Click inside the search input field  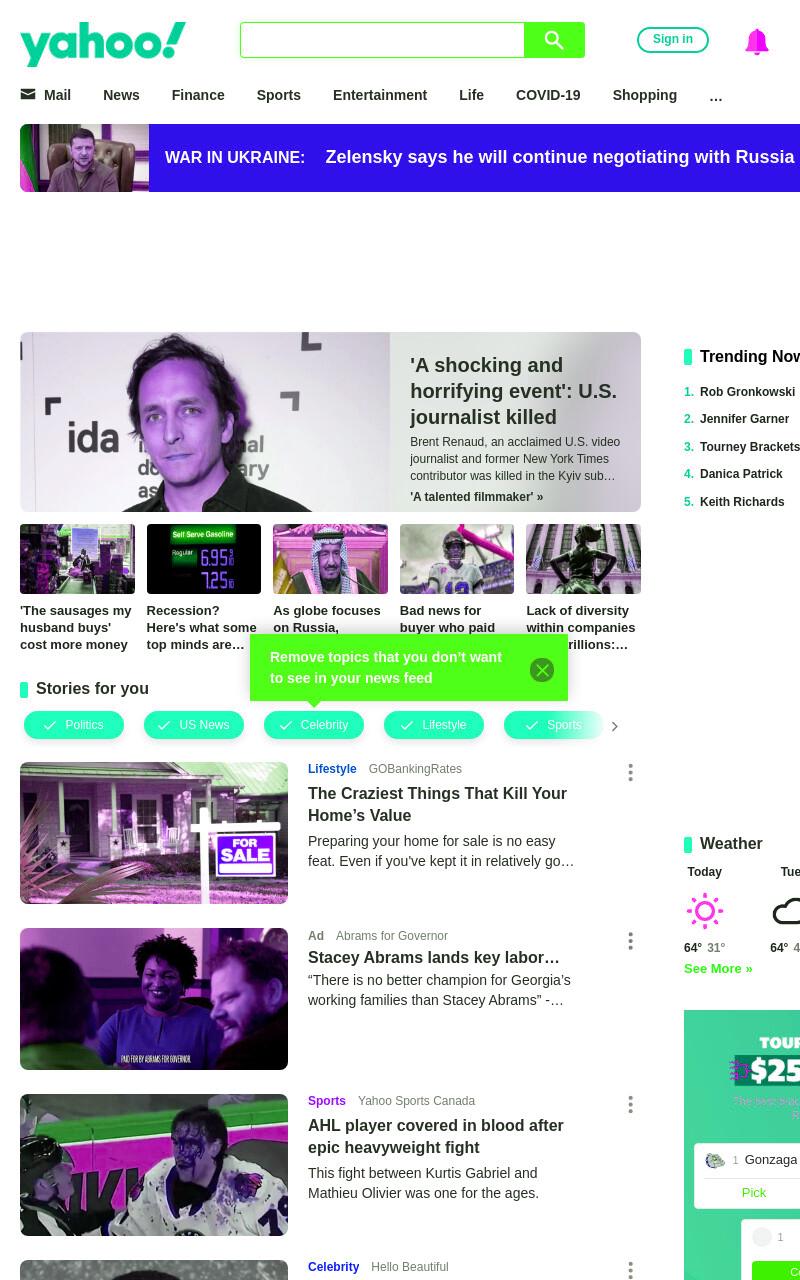382,40
